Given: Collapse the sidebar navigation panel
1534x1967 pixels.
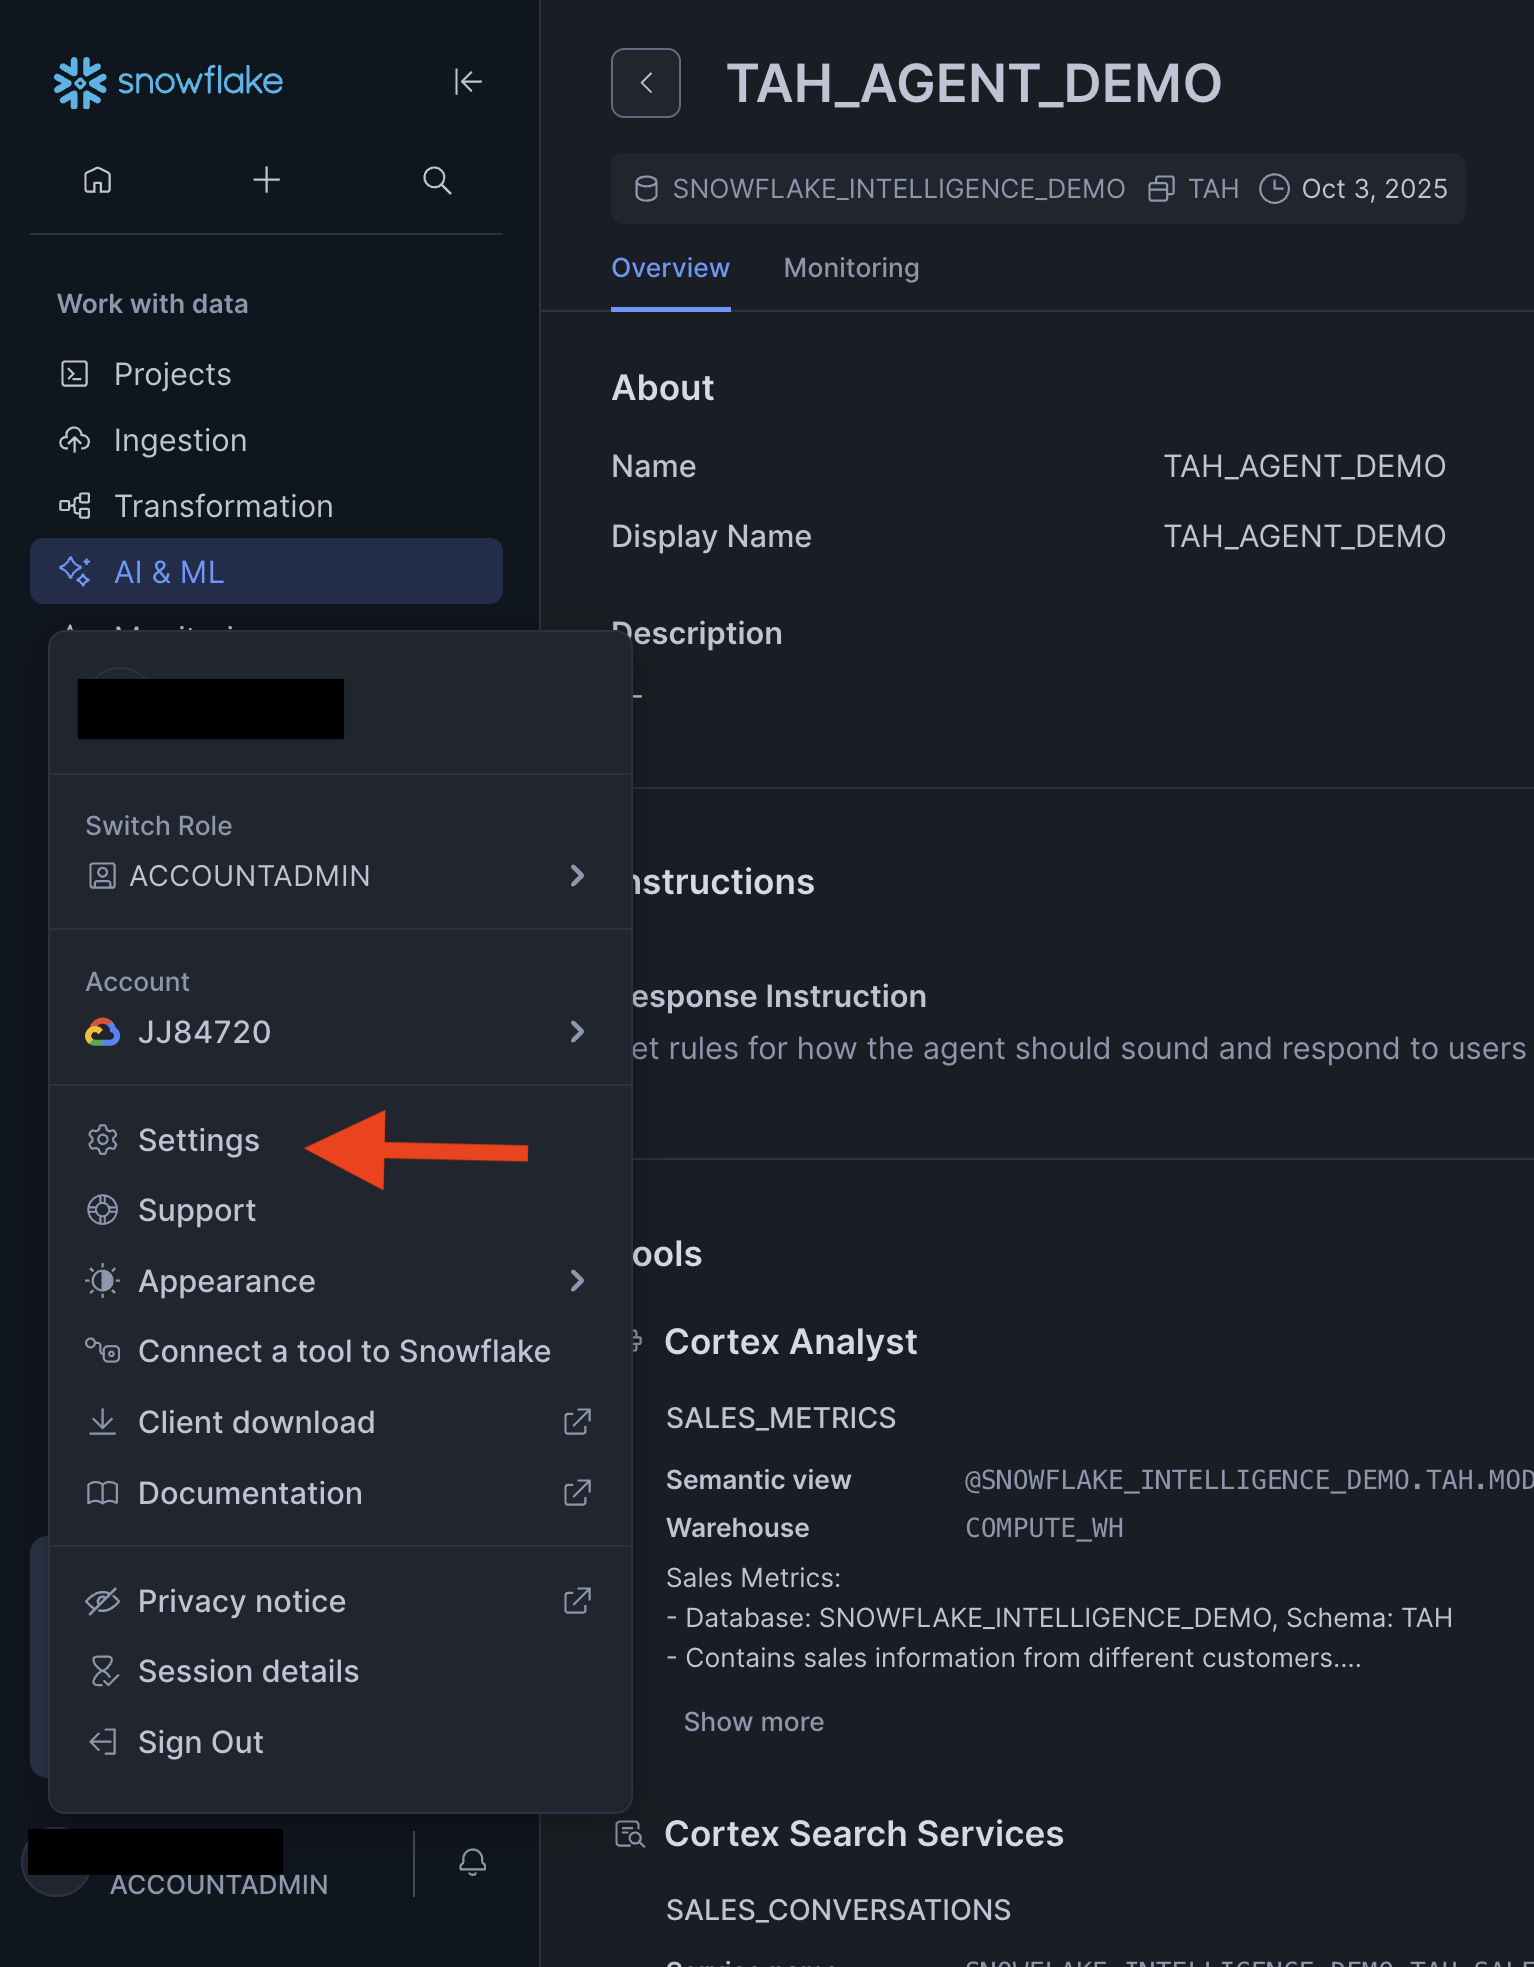Looking at the screenshot, I should [x=467, y=82].
